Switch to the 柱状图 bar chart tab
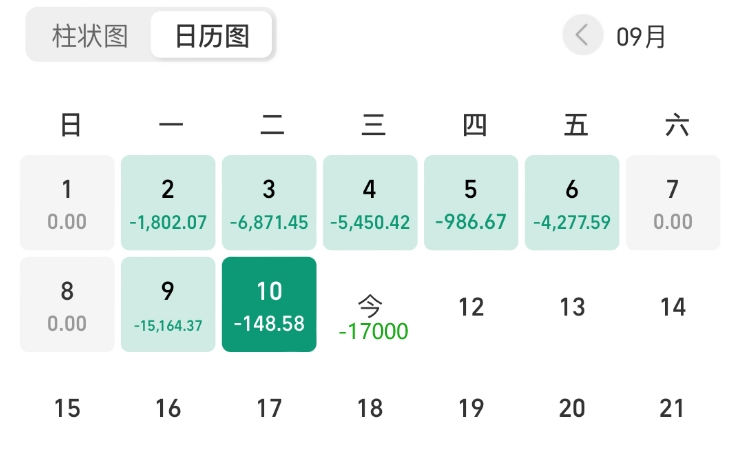 point(90,36)
